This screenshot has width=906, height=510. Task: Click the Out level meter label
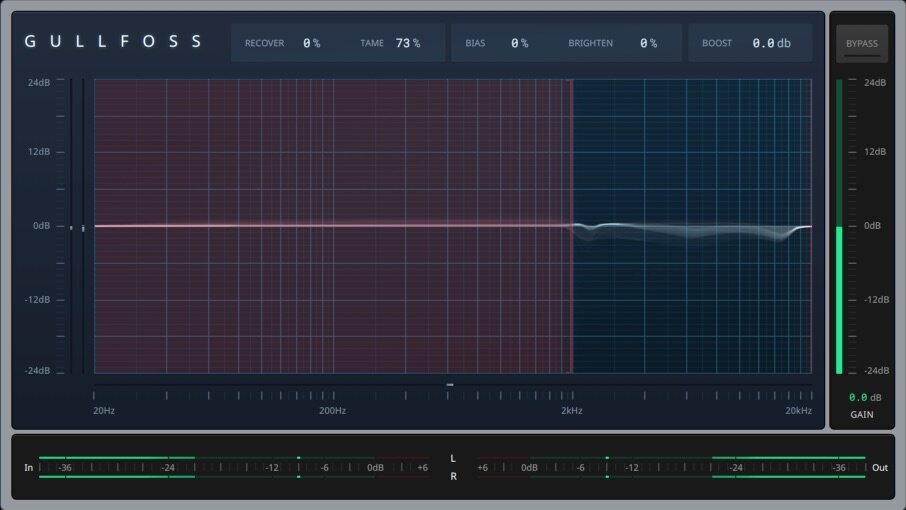[x=879, y=468]
